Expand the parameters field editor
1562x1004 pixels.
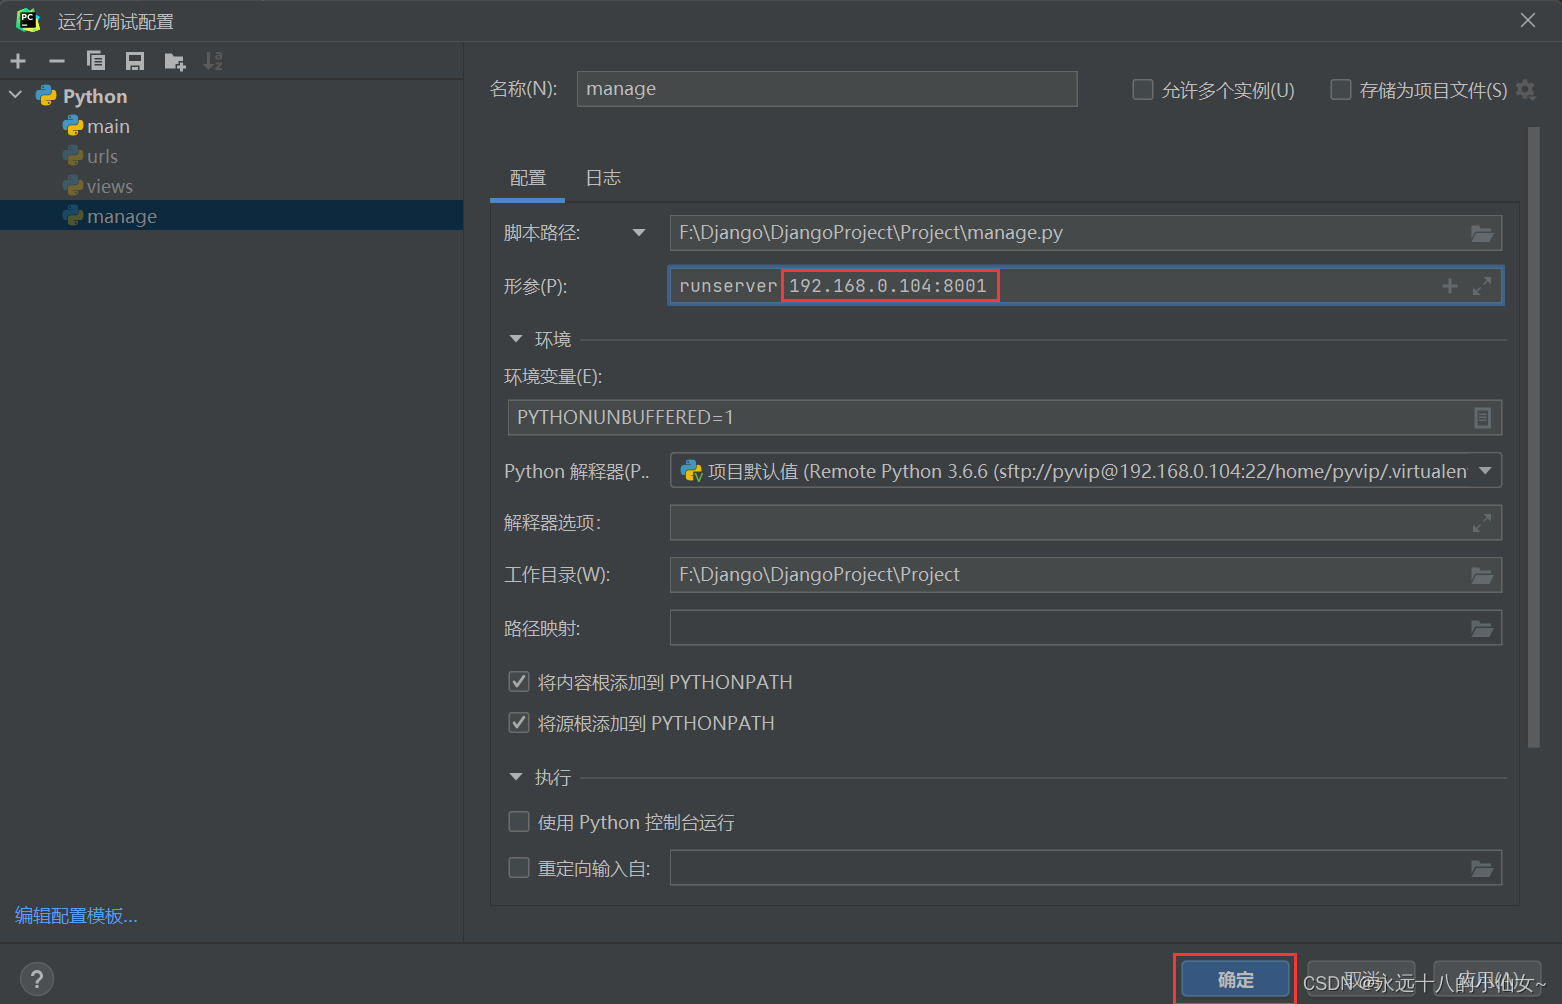[x=1482, y=286]
